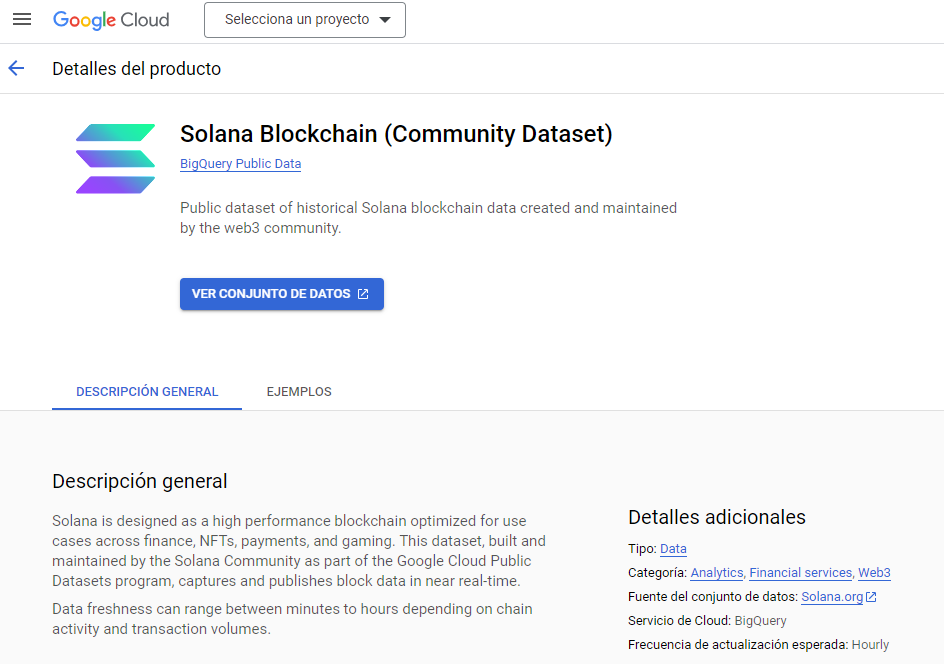
Task: Open the hamburger navigation menu
Action: point(22,19)
